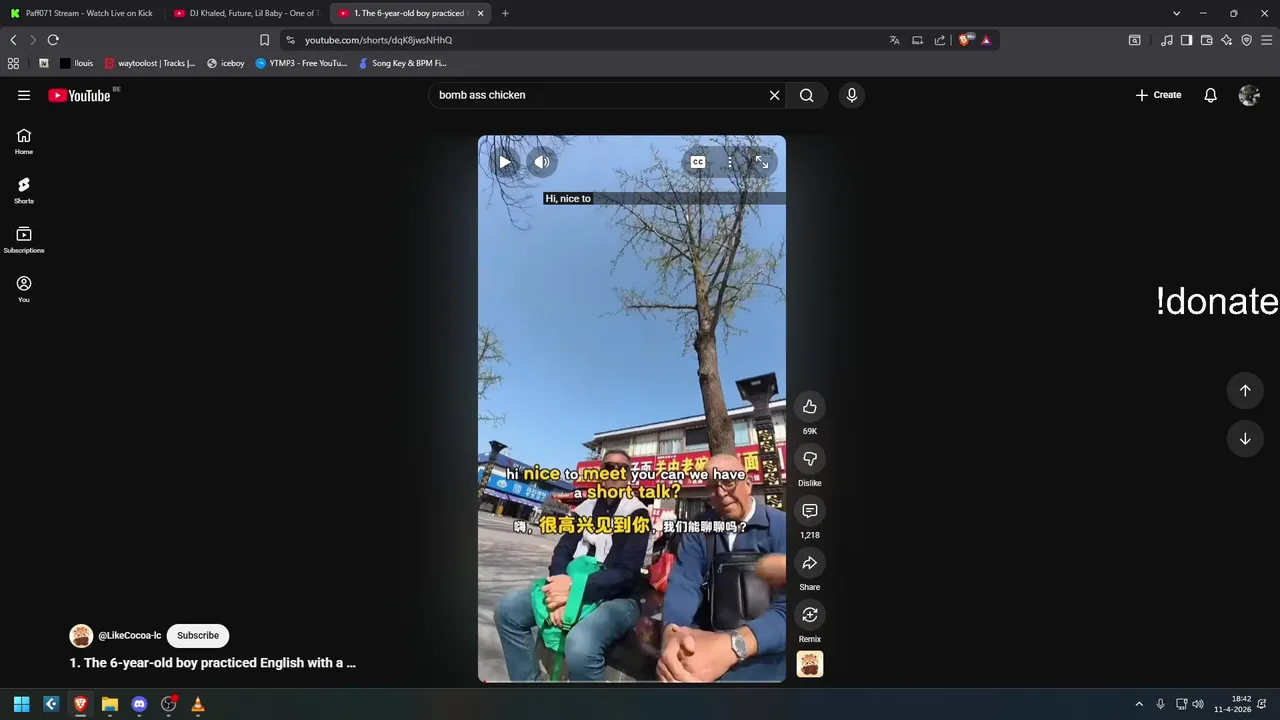Open the Brave Wallet icon
This screenshot has width=1280, height=720.
tap(1206, 40)
